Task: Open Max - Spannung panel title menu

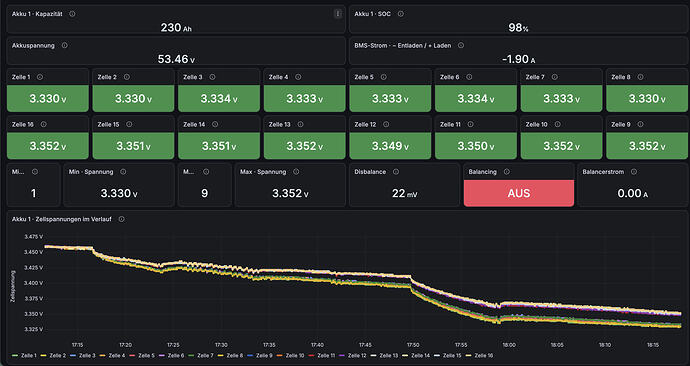Action: [x=263, y=172]
